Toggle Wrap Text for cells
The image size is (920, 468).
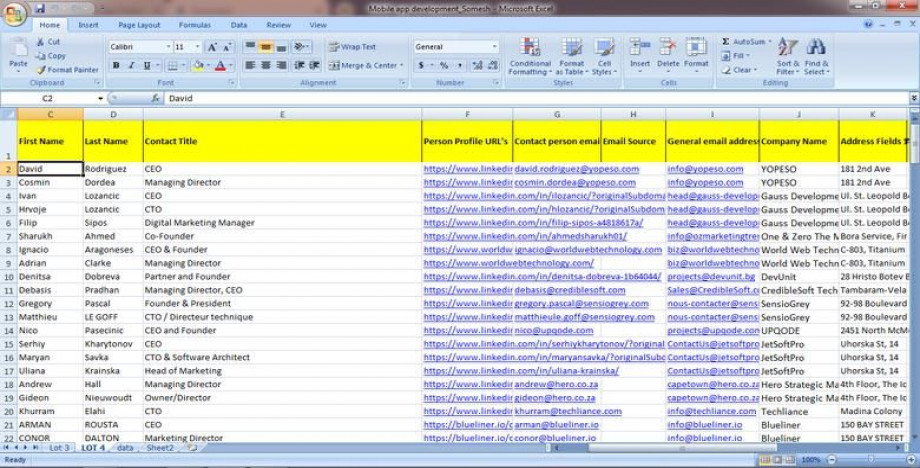coord(352,46)
